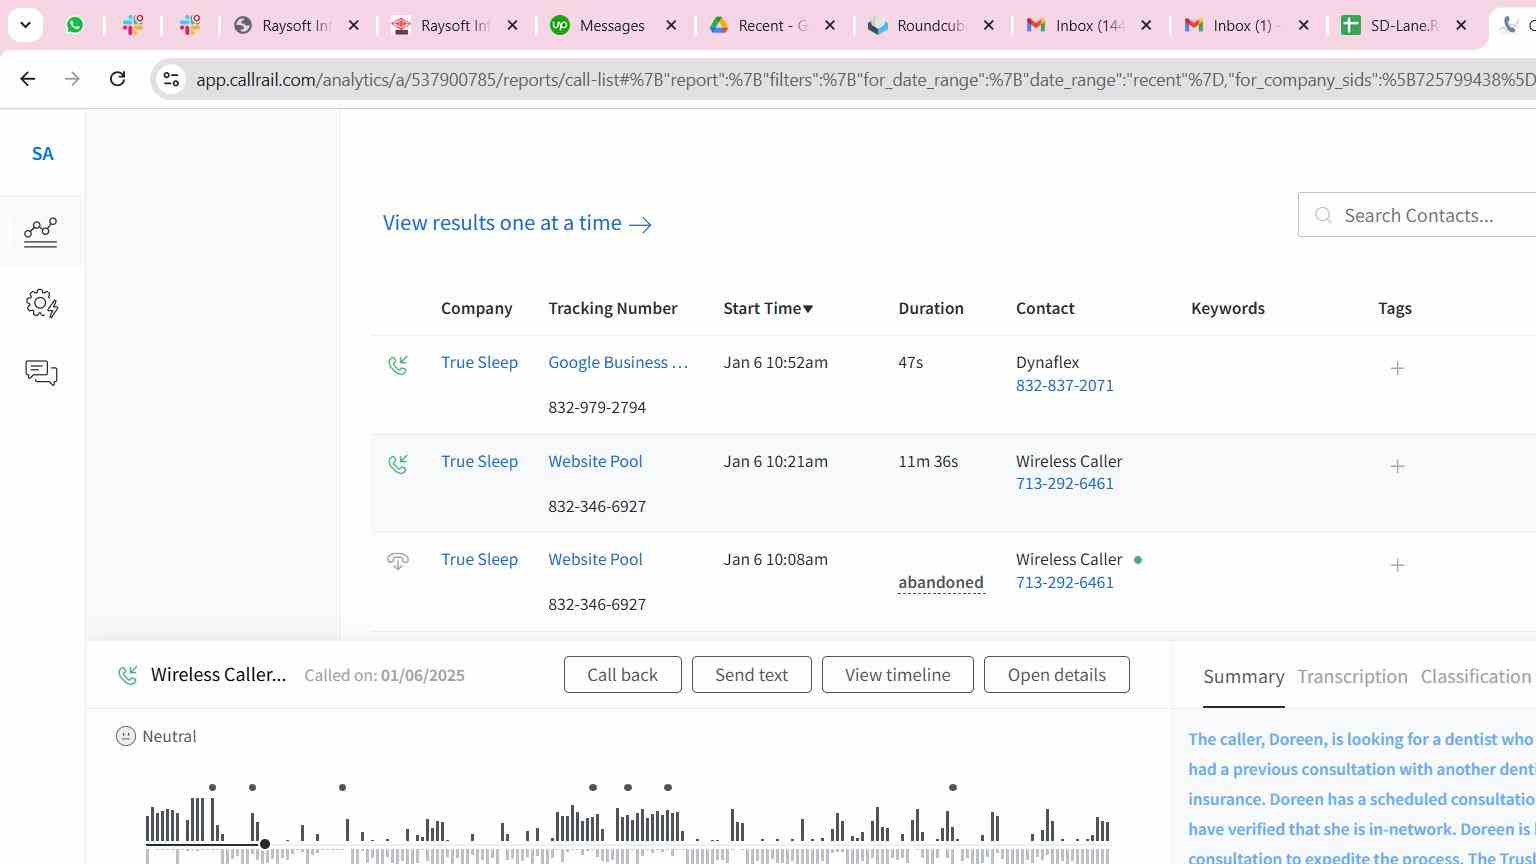Open the SD-Lane spreadsheet tab
The image size is (1536, 864).
tap(1404, 25)
